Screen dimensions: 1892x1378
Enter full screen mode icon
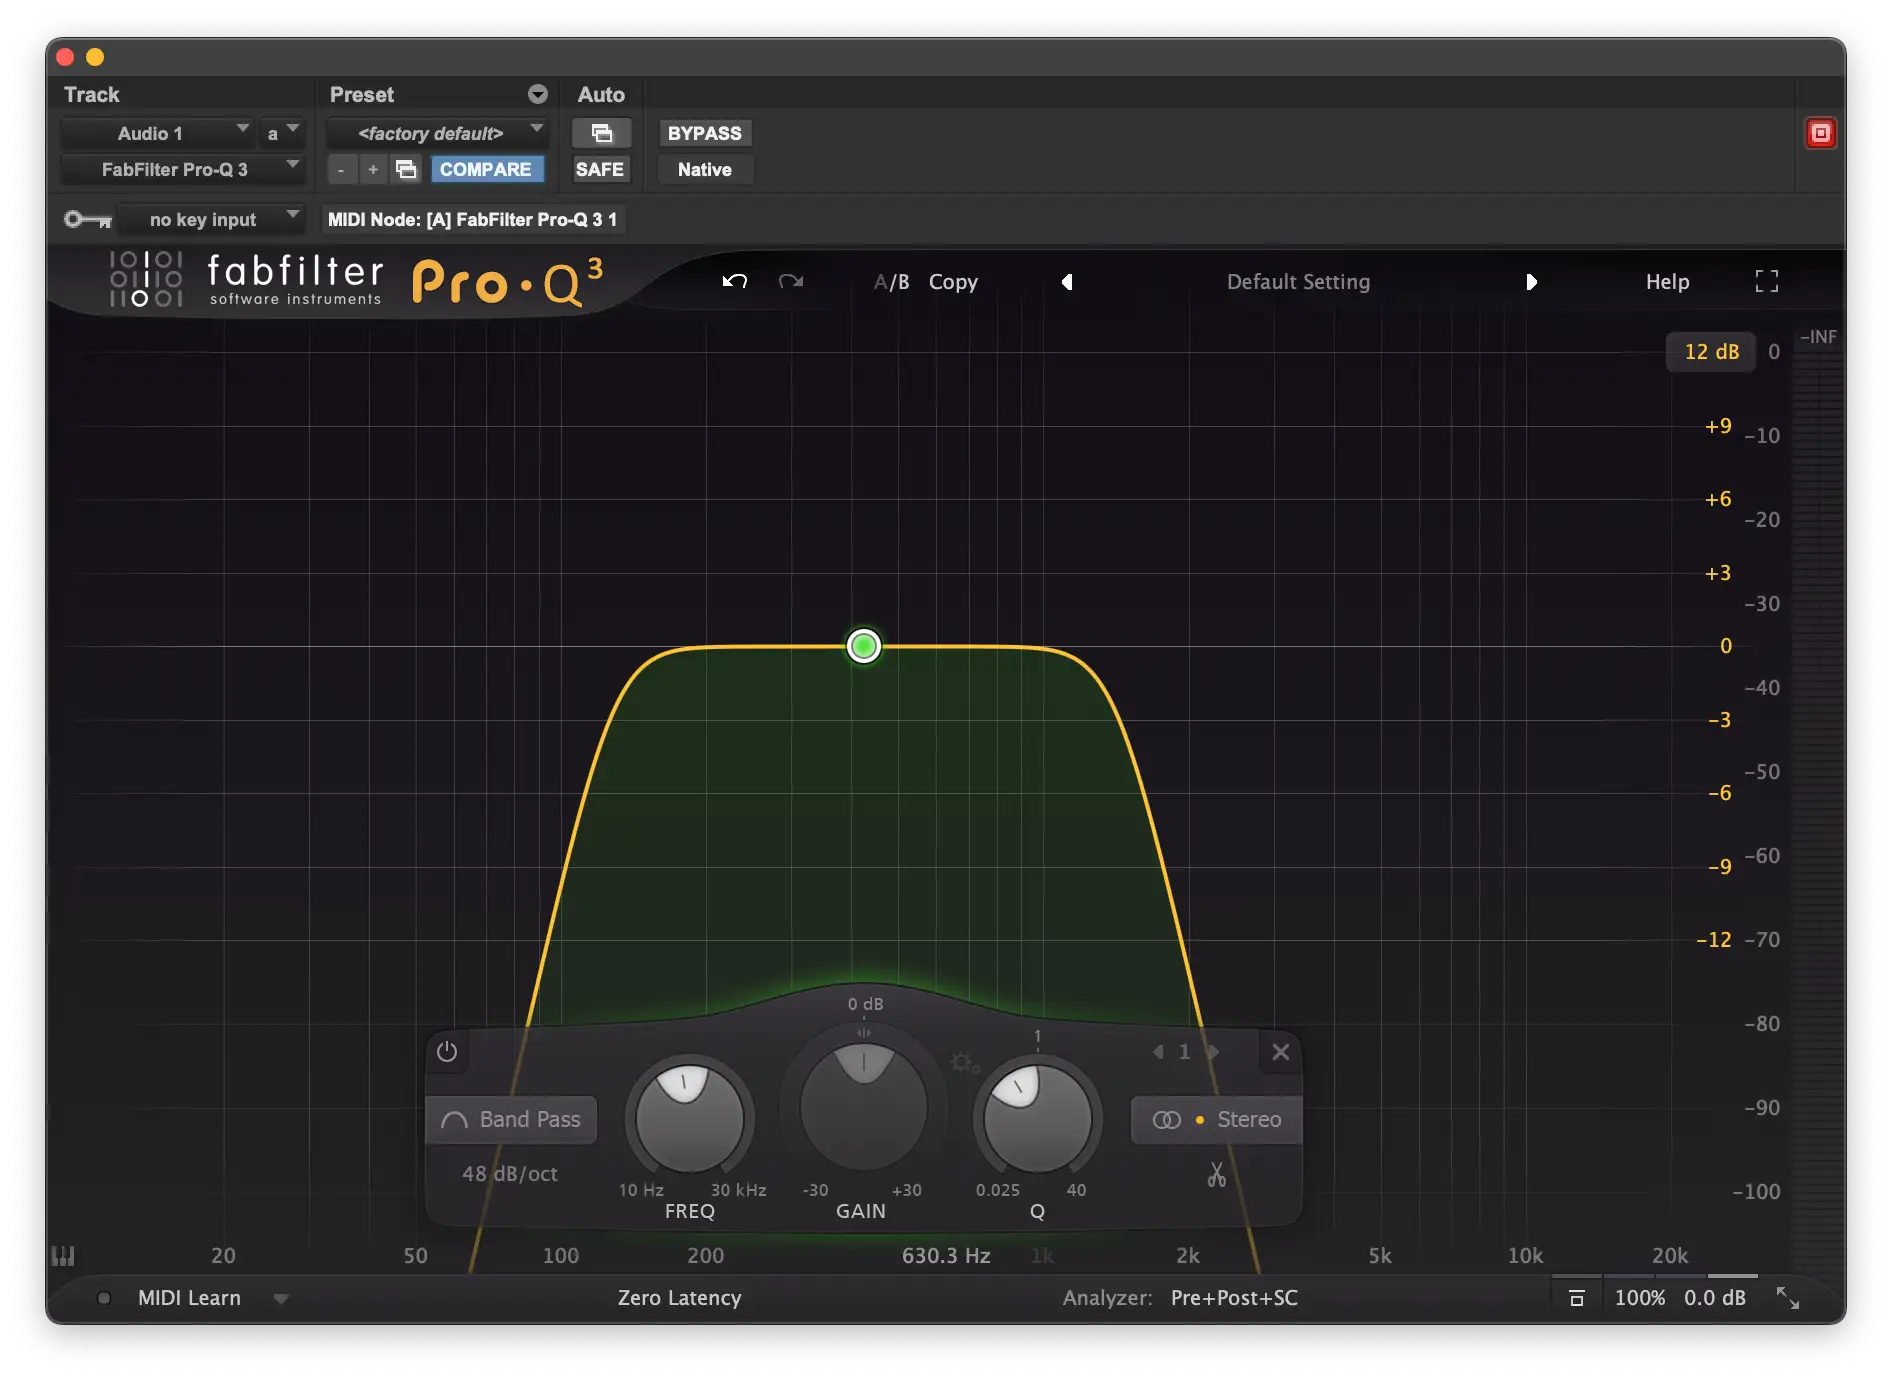tap(1766, 281)
